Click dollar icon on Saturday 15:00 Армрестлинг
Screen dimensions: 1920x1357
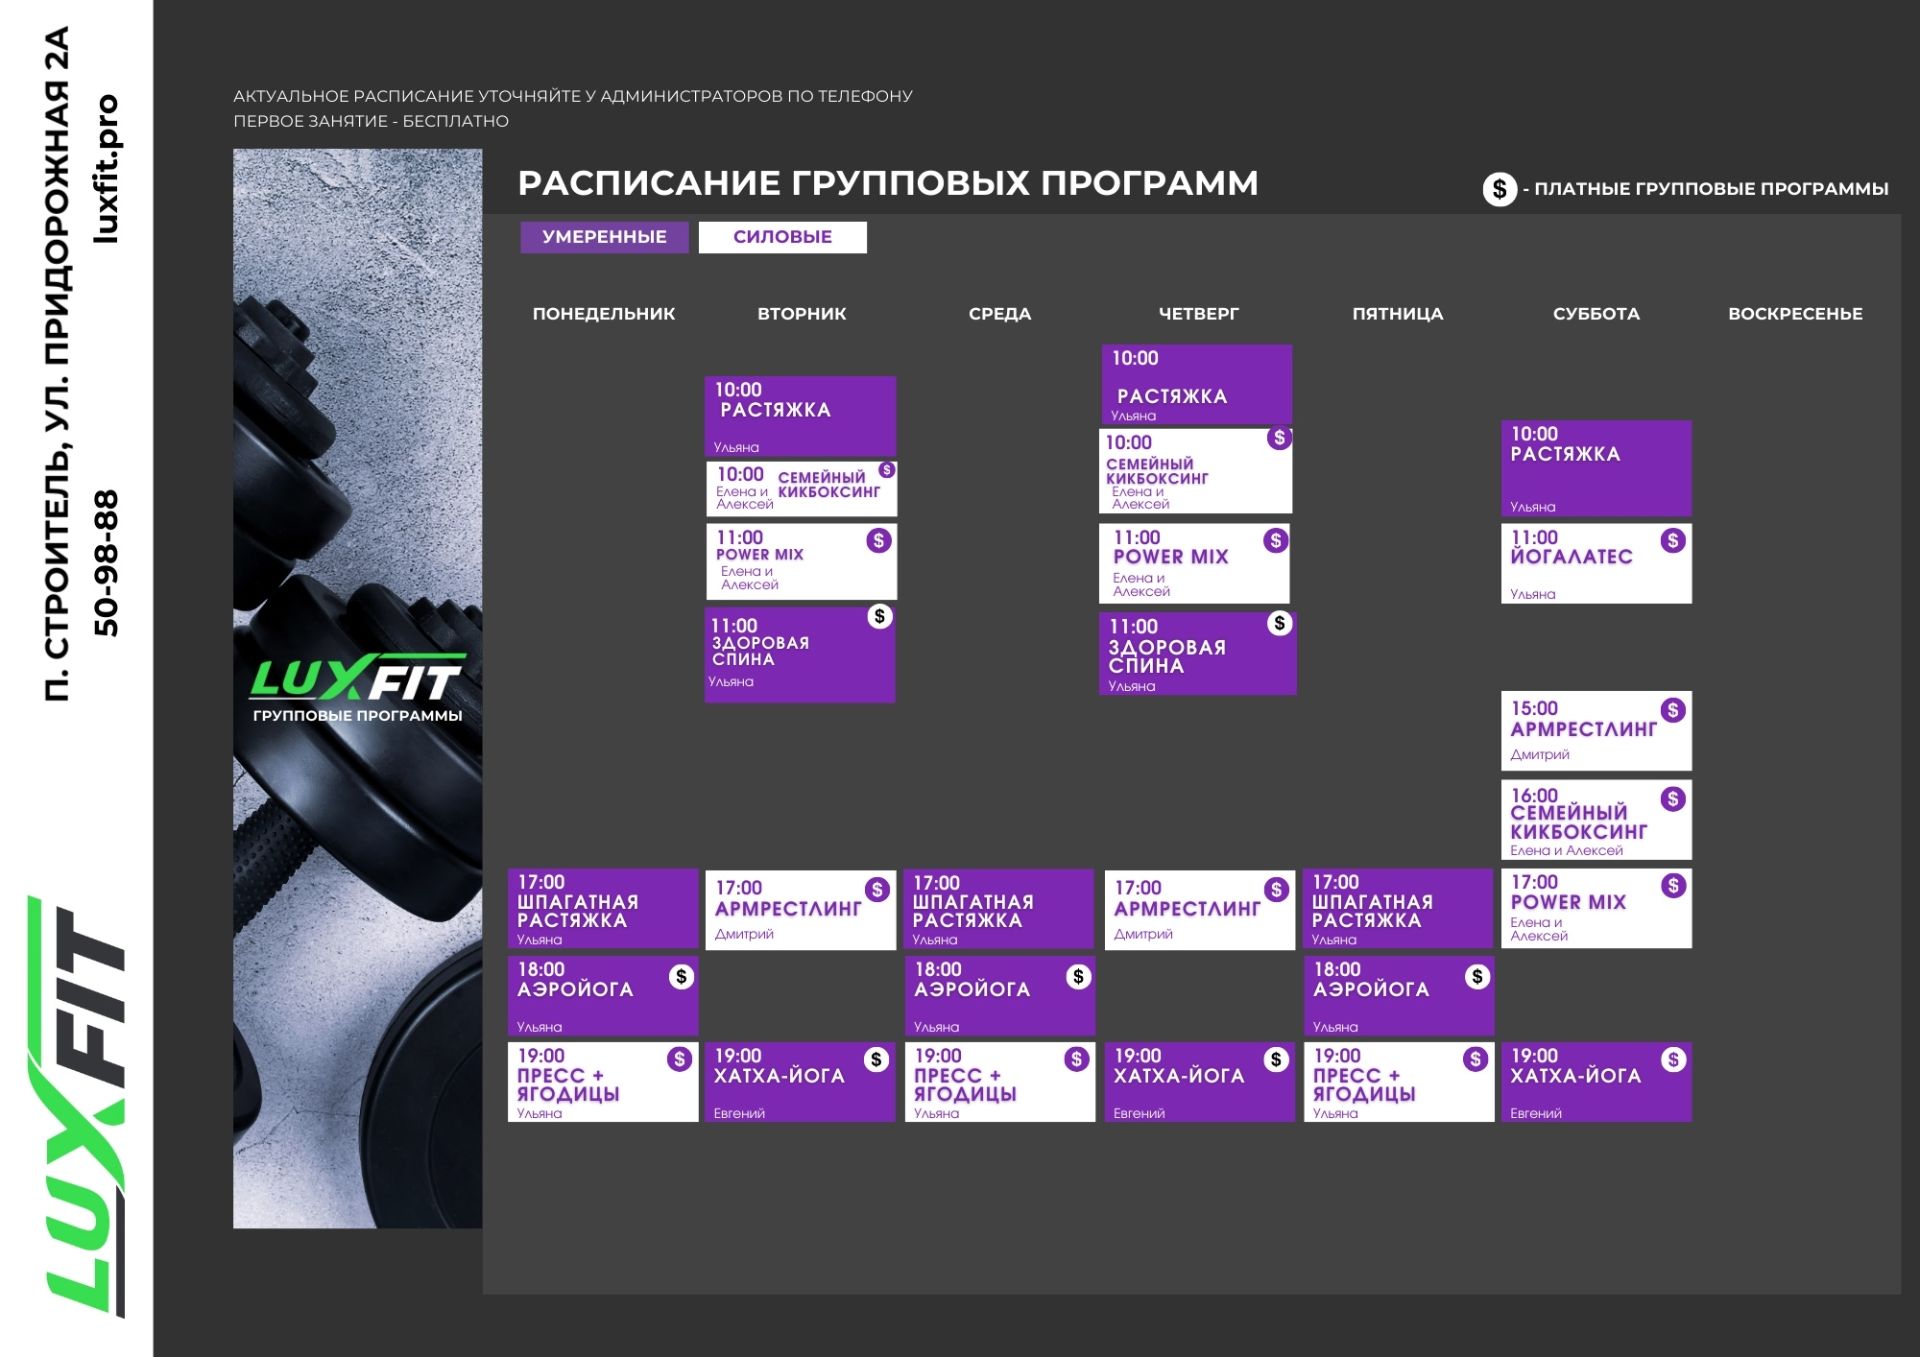1673,711
